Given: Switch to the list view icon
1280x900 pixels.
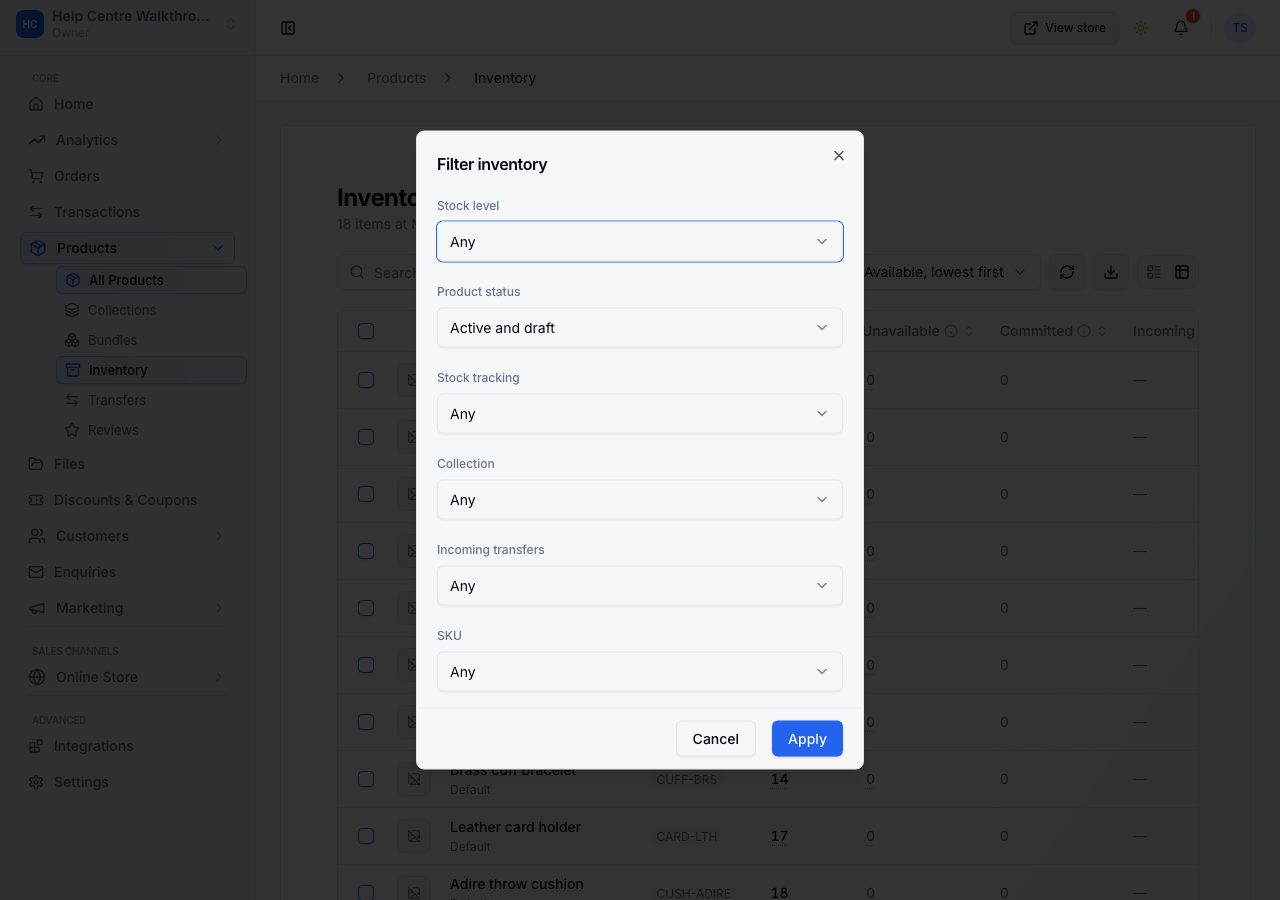Looking at the screenshot, I should 1154,272.
